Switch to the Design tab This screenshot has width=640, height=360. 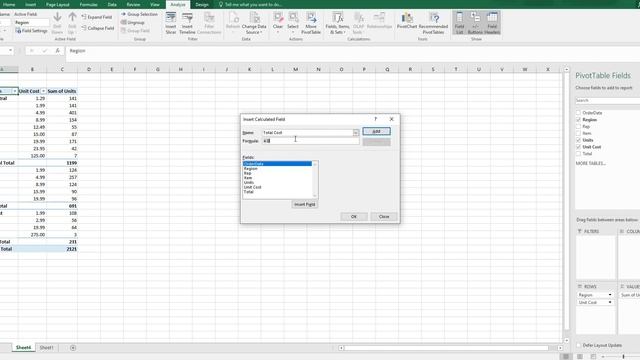[202, 4]
